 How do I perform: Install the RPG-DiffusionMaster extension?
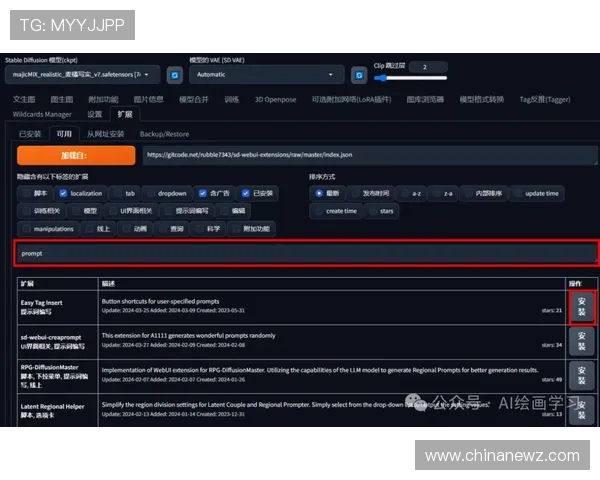(x=583, y=375)
